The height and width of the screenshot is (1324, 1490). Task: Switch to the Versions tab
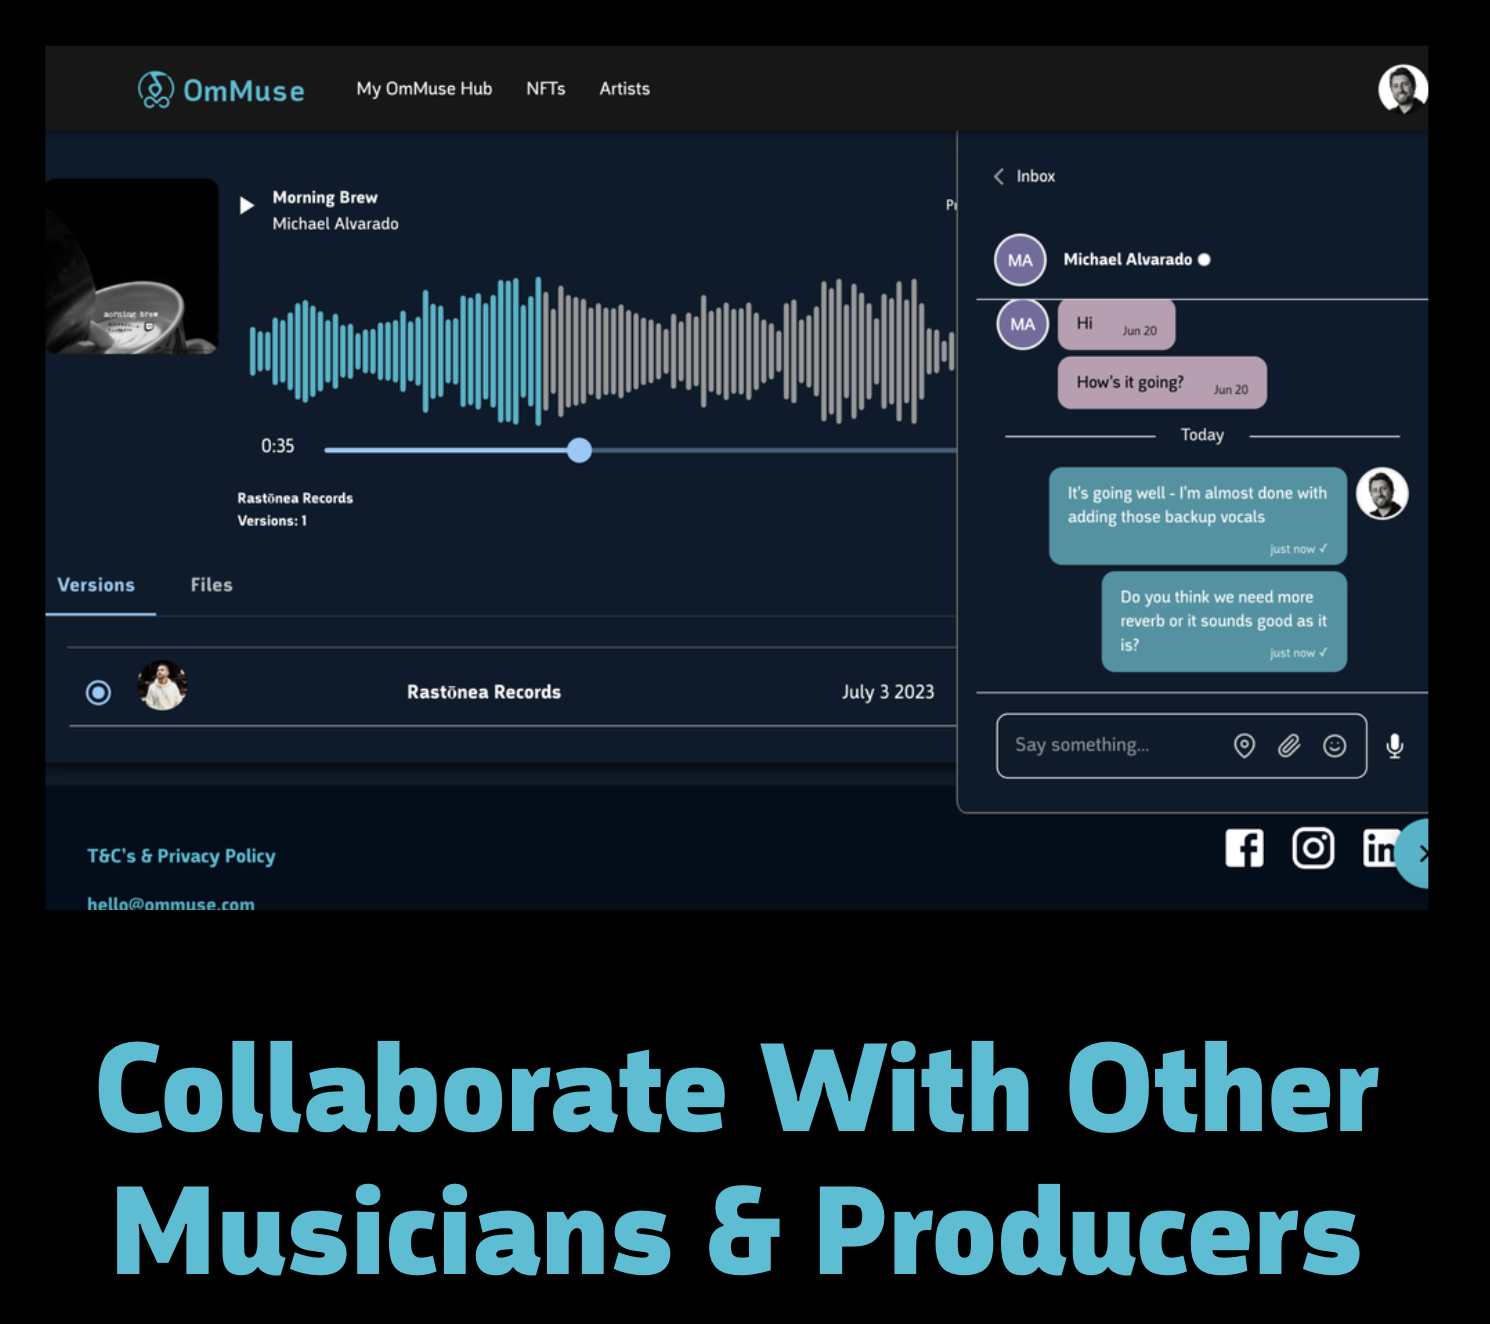96,585
